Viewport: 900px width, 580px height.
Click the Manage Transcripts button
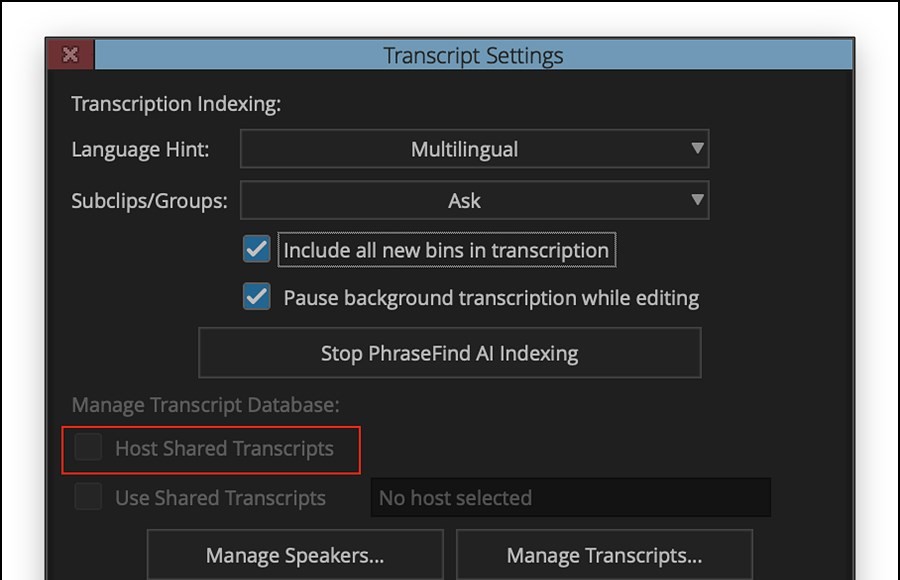tap(604, 555)
